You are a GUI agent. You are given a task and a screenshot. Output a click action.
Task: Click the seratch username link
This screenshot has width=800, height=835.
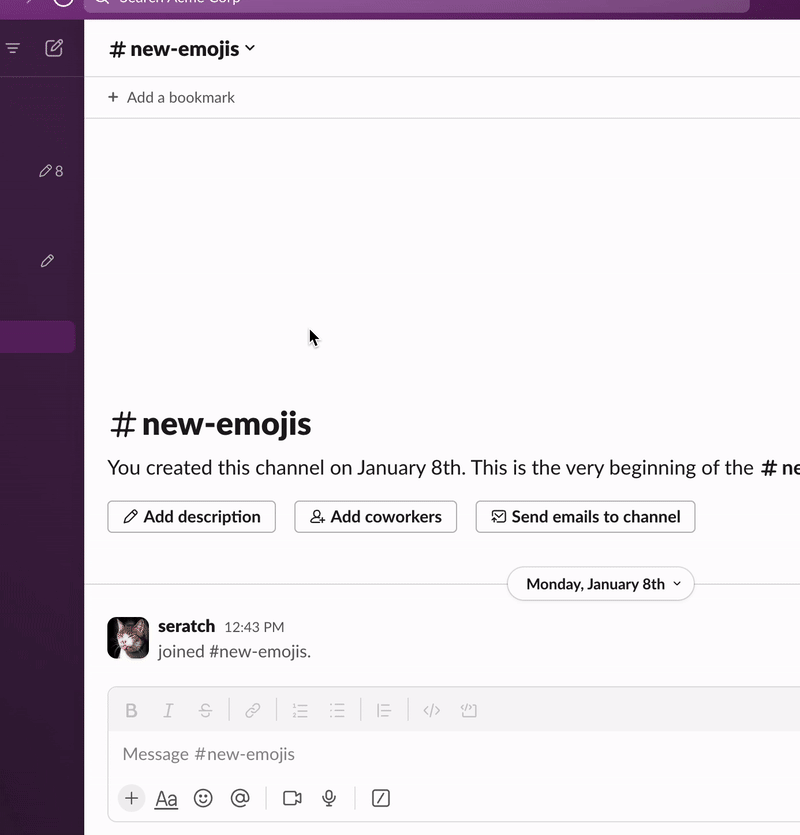point(186,626)
